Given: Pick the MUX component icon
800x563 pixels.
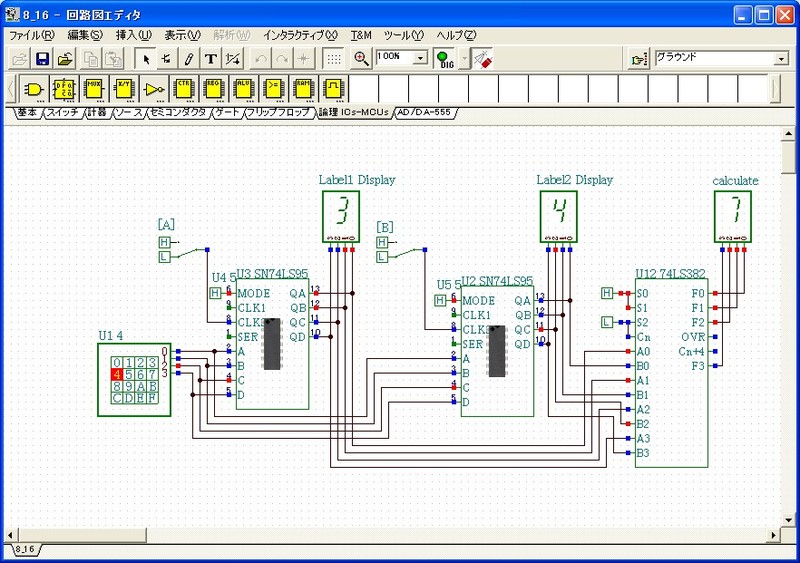Looking at the screenshot, I should click(94, 89).
